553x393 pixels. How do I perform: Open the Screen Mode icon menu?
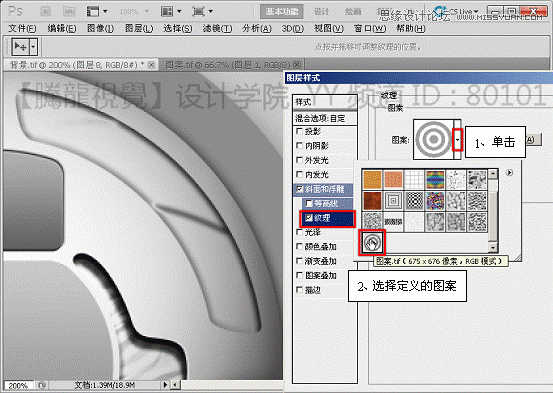click(202, 12)
